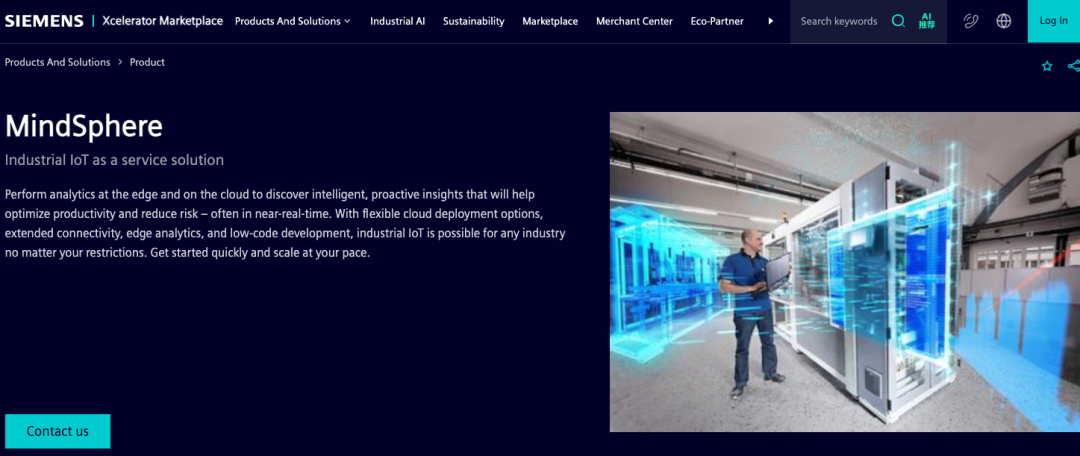Open the Xcelerator Marketplace home link
This screenshot has width=1080, height=456.
click(x=163, y=21)
